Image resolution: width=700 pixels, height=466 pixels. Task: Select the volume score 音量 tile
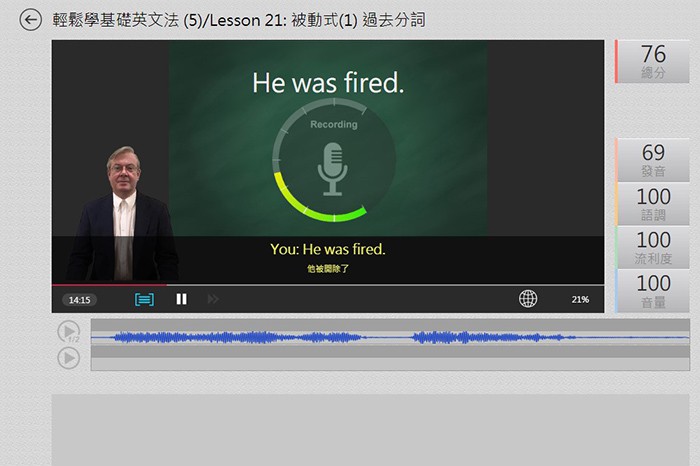(653, 290)
